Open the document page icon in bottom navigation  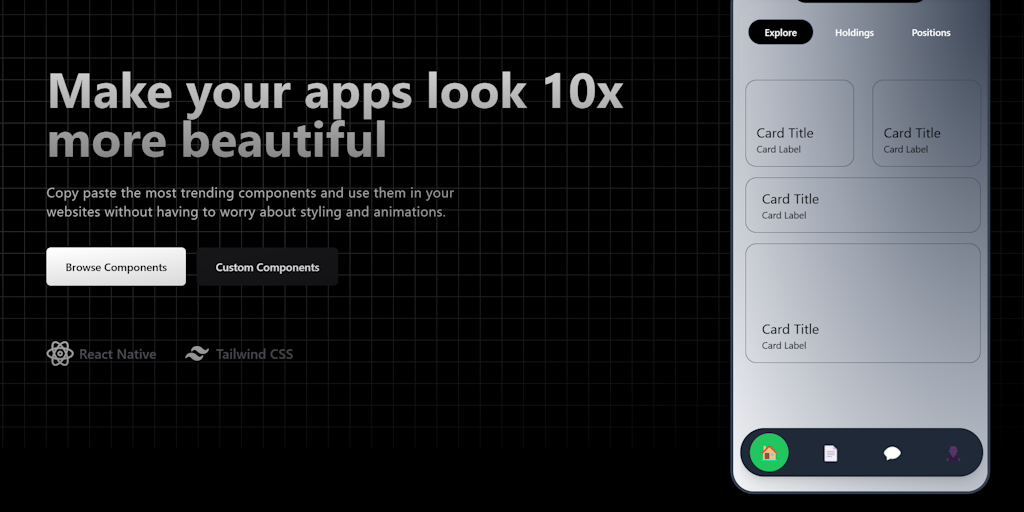pyautogui.click(x=830, y=453)
